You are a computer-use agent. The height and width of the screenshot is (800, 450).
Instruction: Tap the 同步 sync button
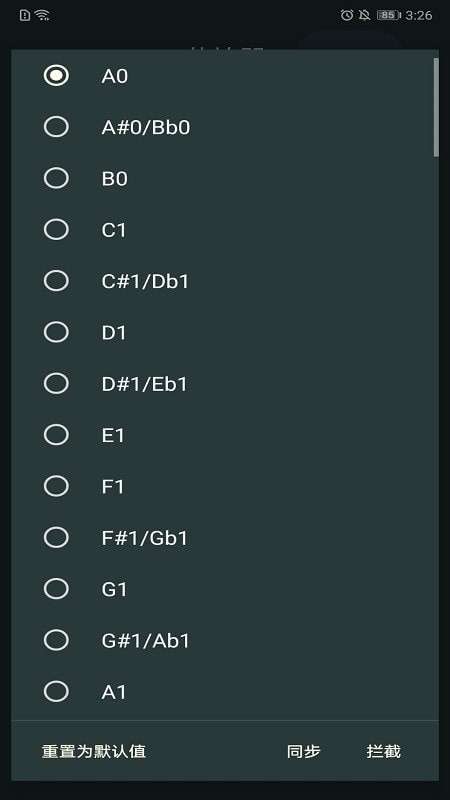304,751
